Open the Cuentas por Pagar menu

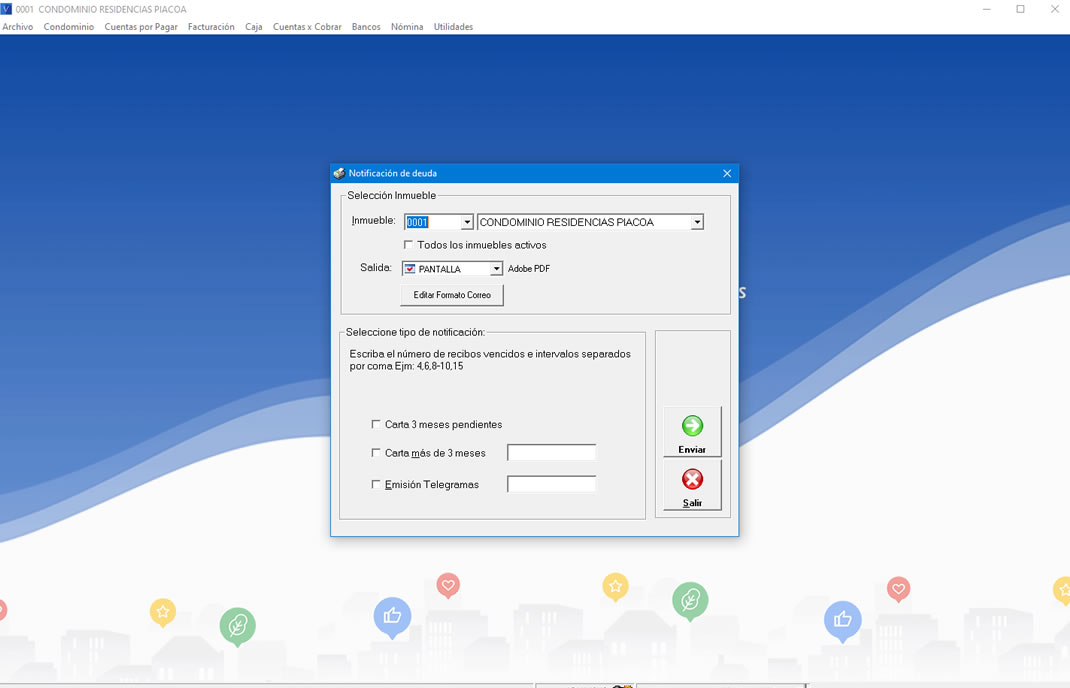coord(141,27)
